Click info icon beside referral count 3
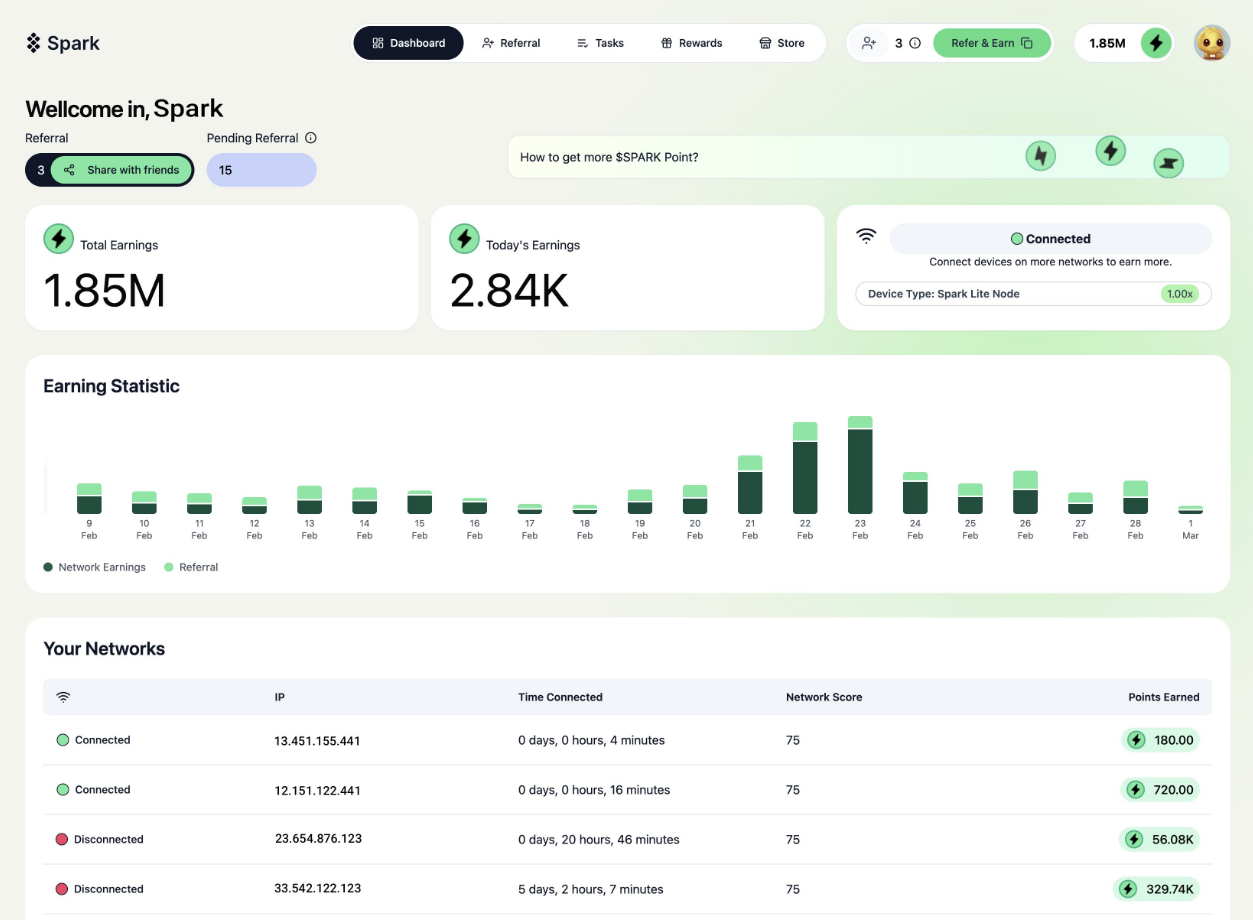 point(915,43)
